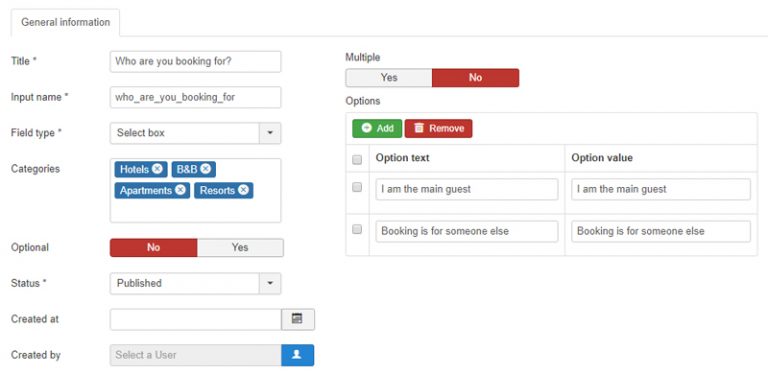Remove the Apartments category tag
Viewport: 768px width, 374px height.
pyautogui.click(x=180, y=190)
